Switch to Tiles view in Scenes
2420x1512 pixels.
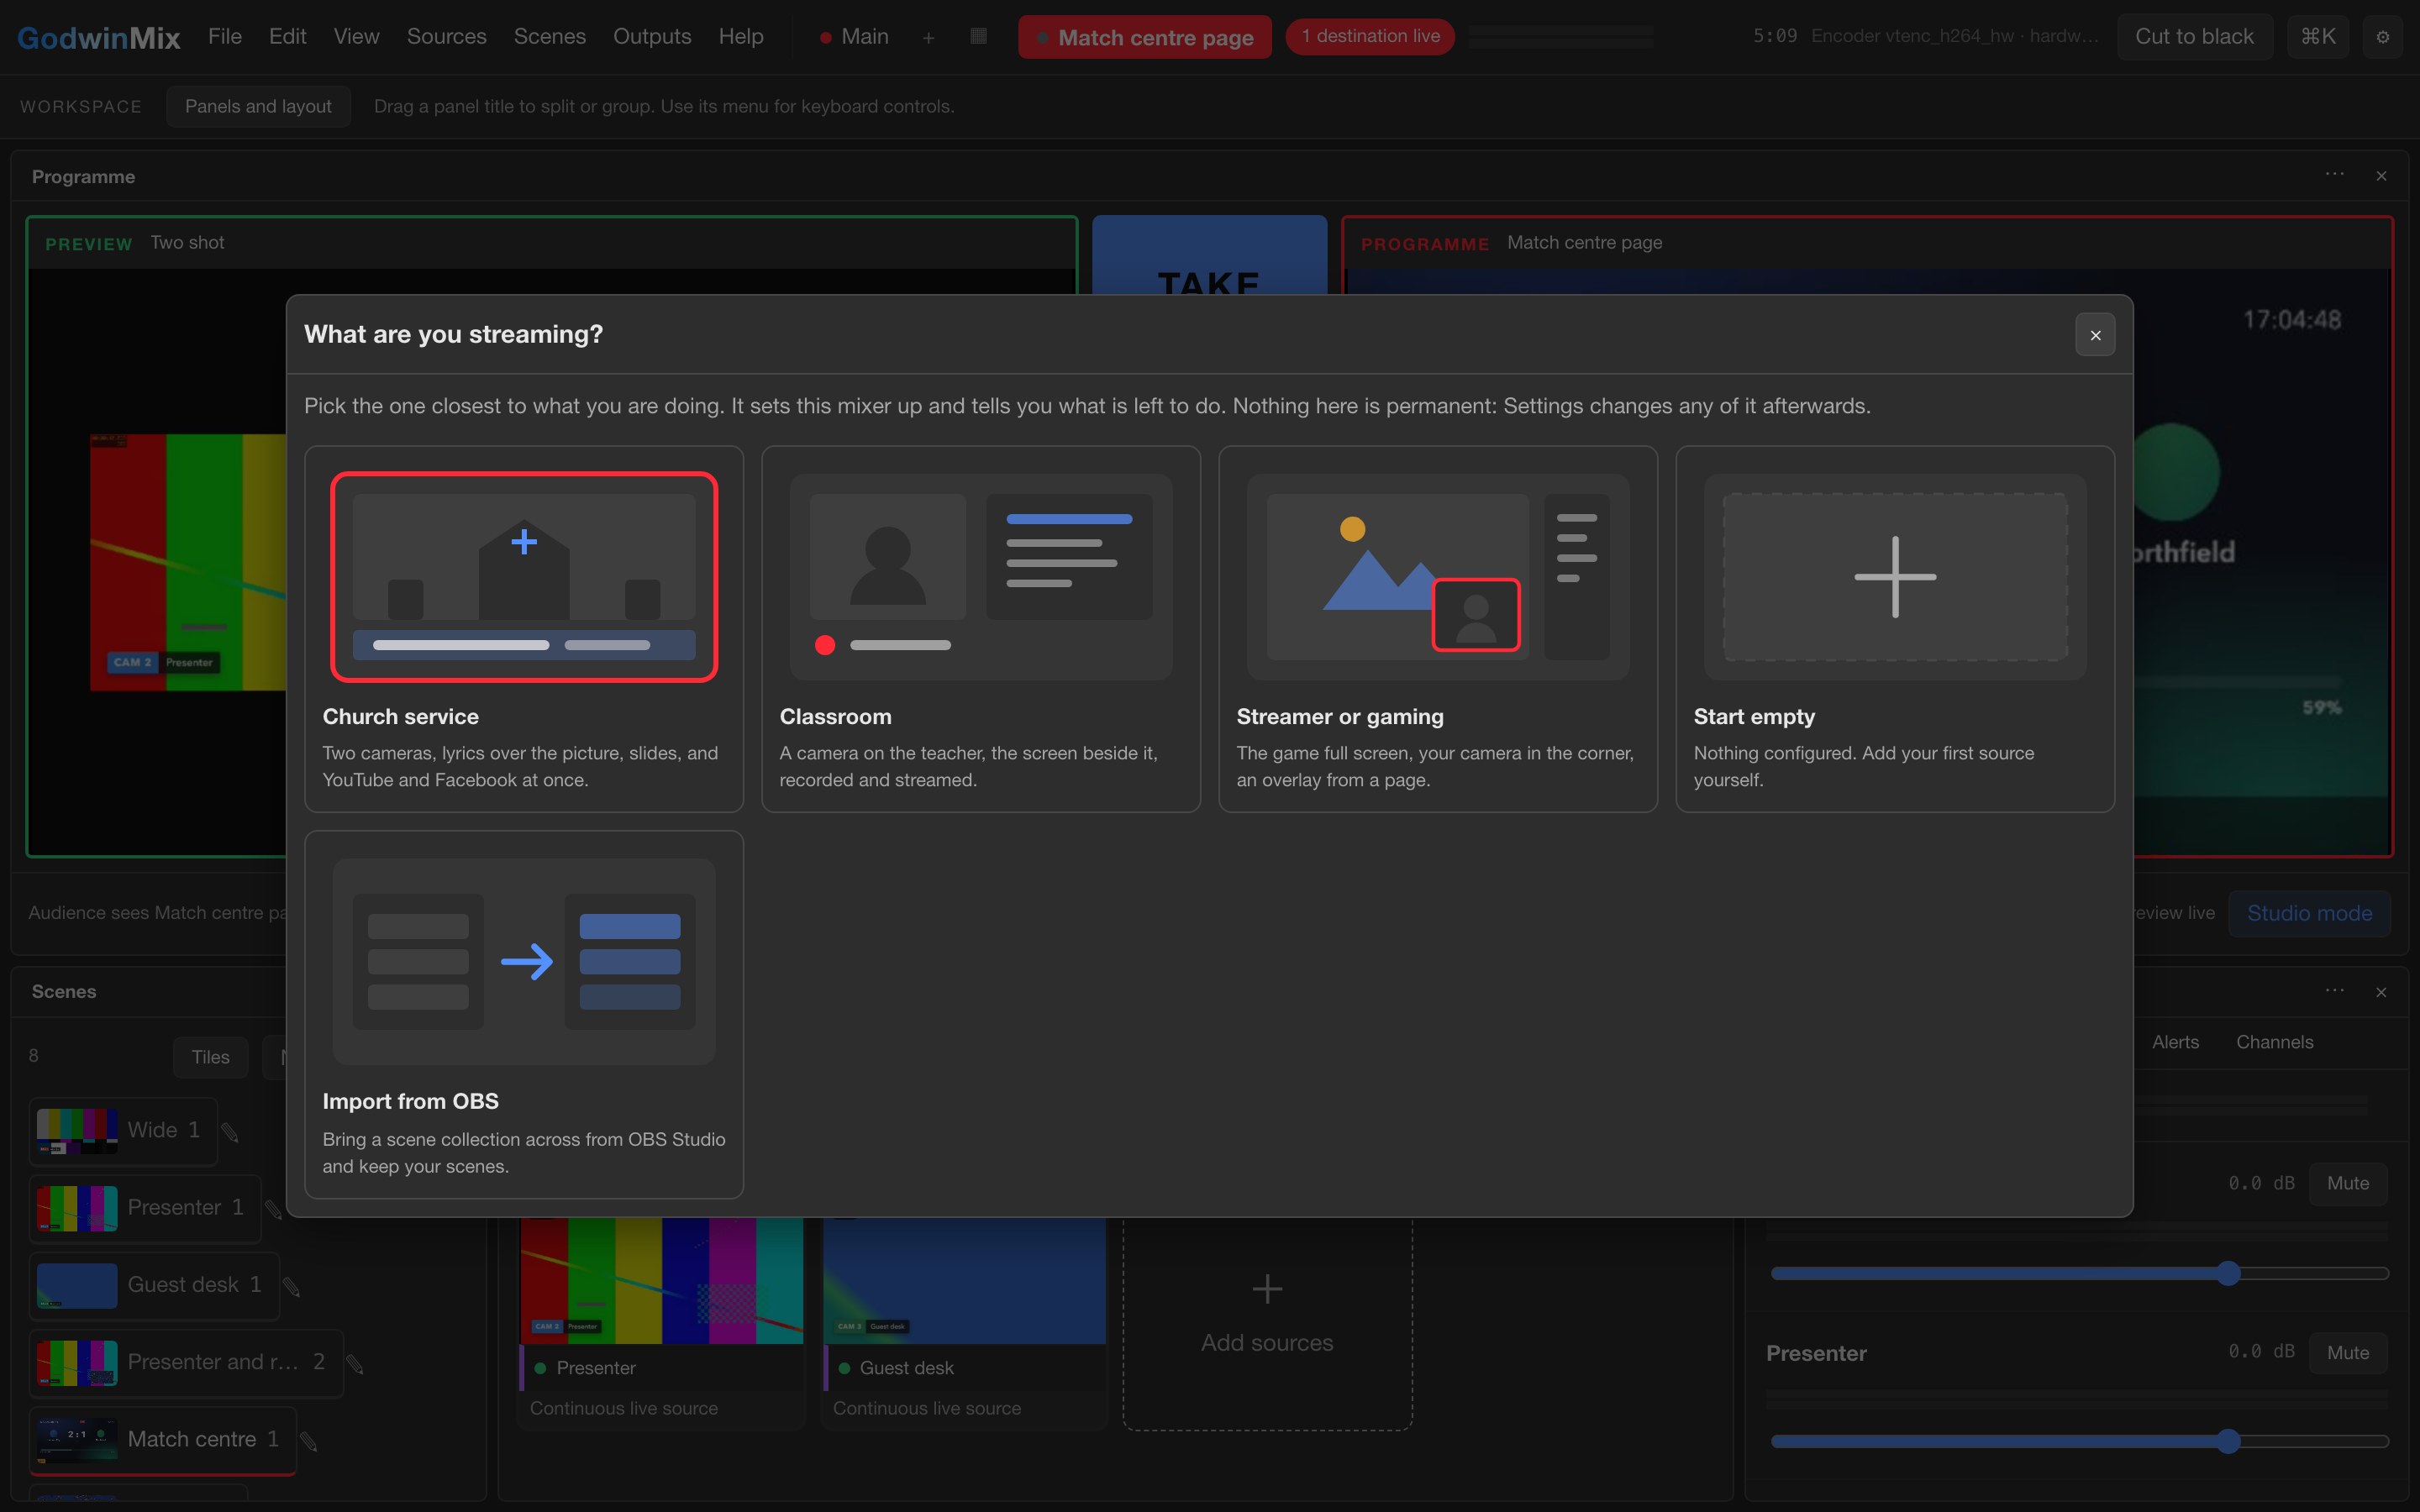tap(210, 1057)
